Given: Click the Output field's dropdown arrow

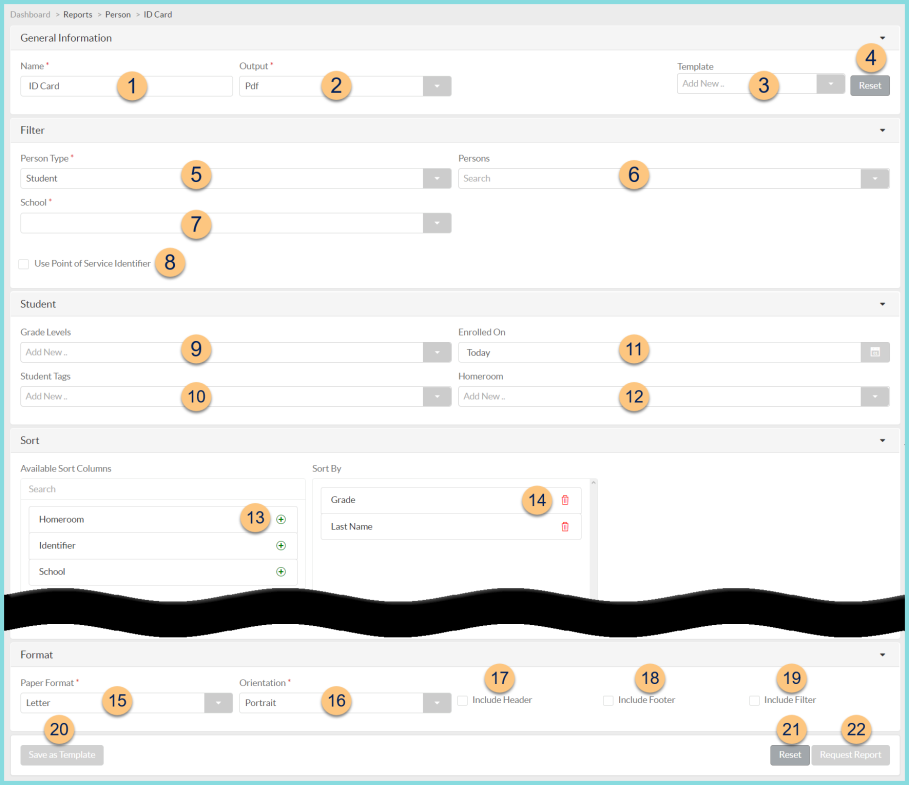Looking at the screenshot, I should coord(436,86).
